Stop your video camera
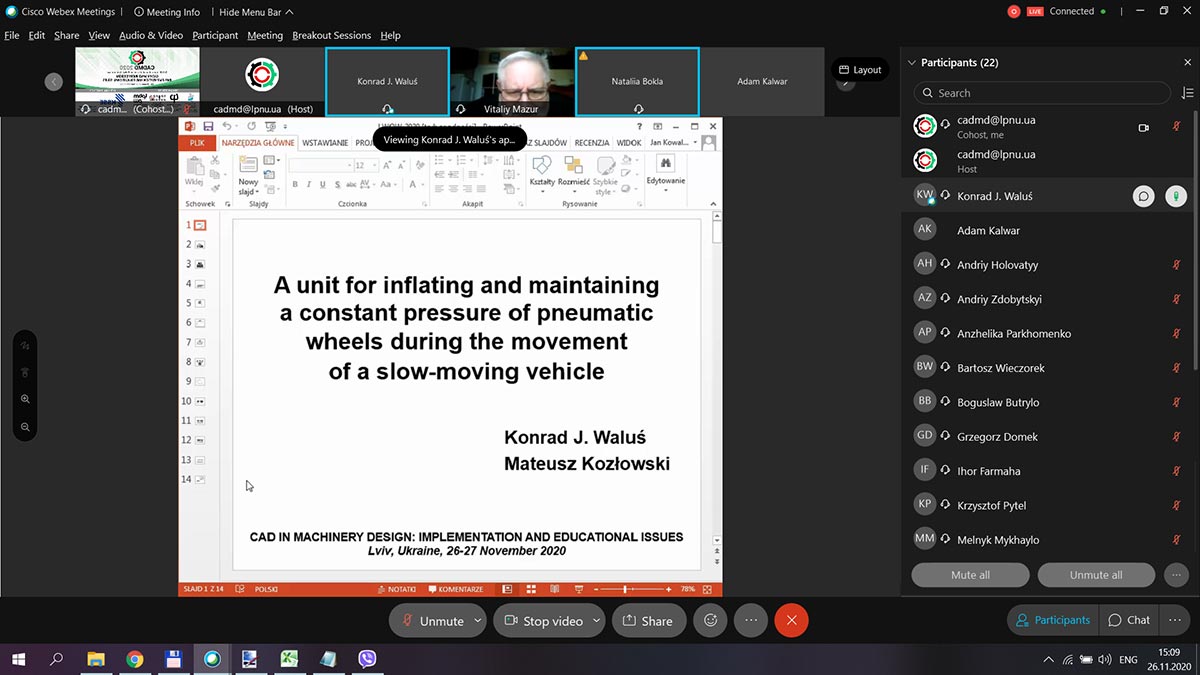1200x675 pixels. 543,621
